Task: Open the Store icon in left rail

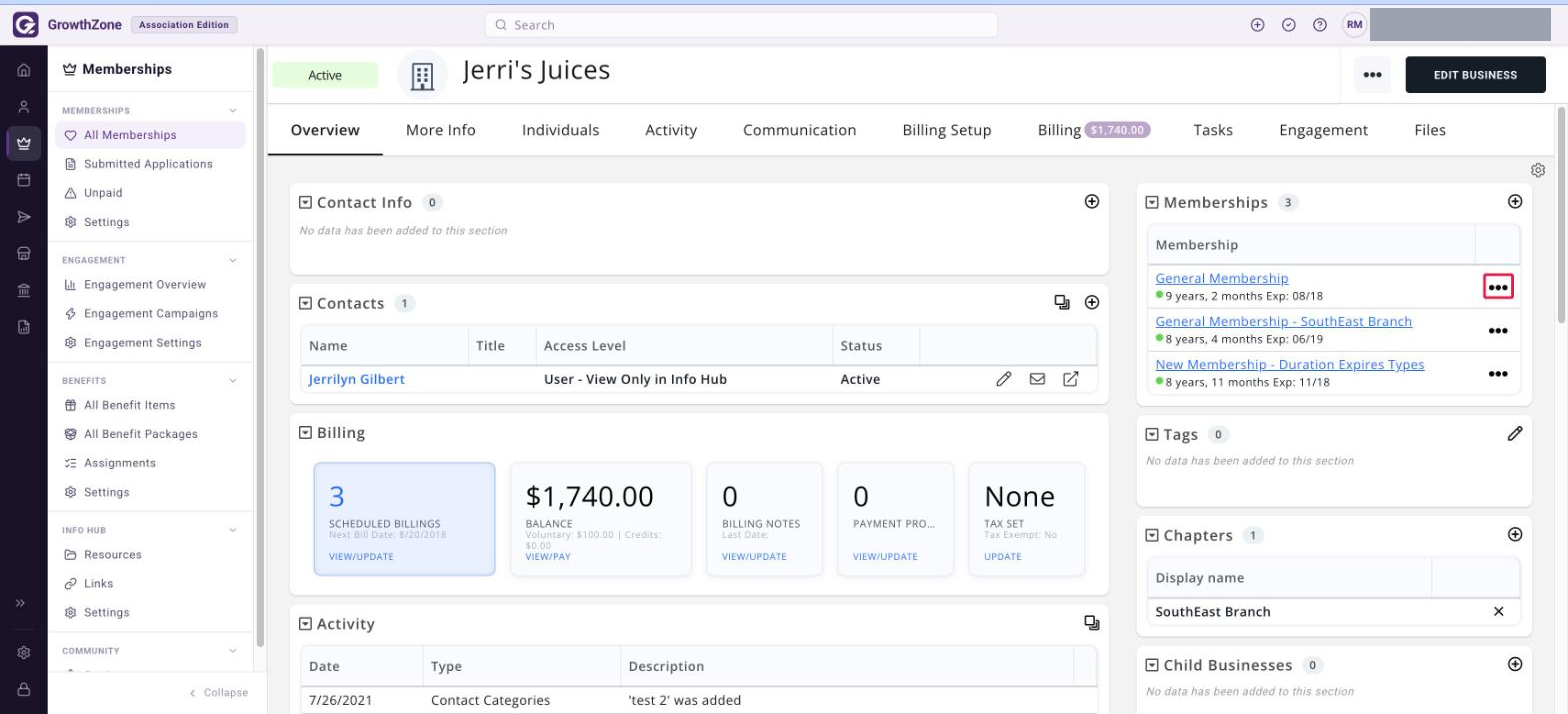Action: tap(24, 254)
